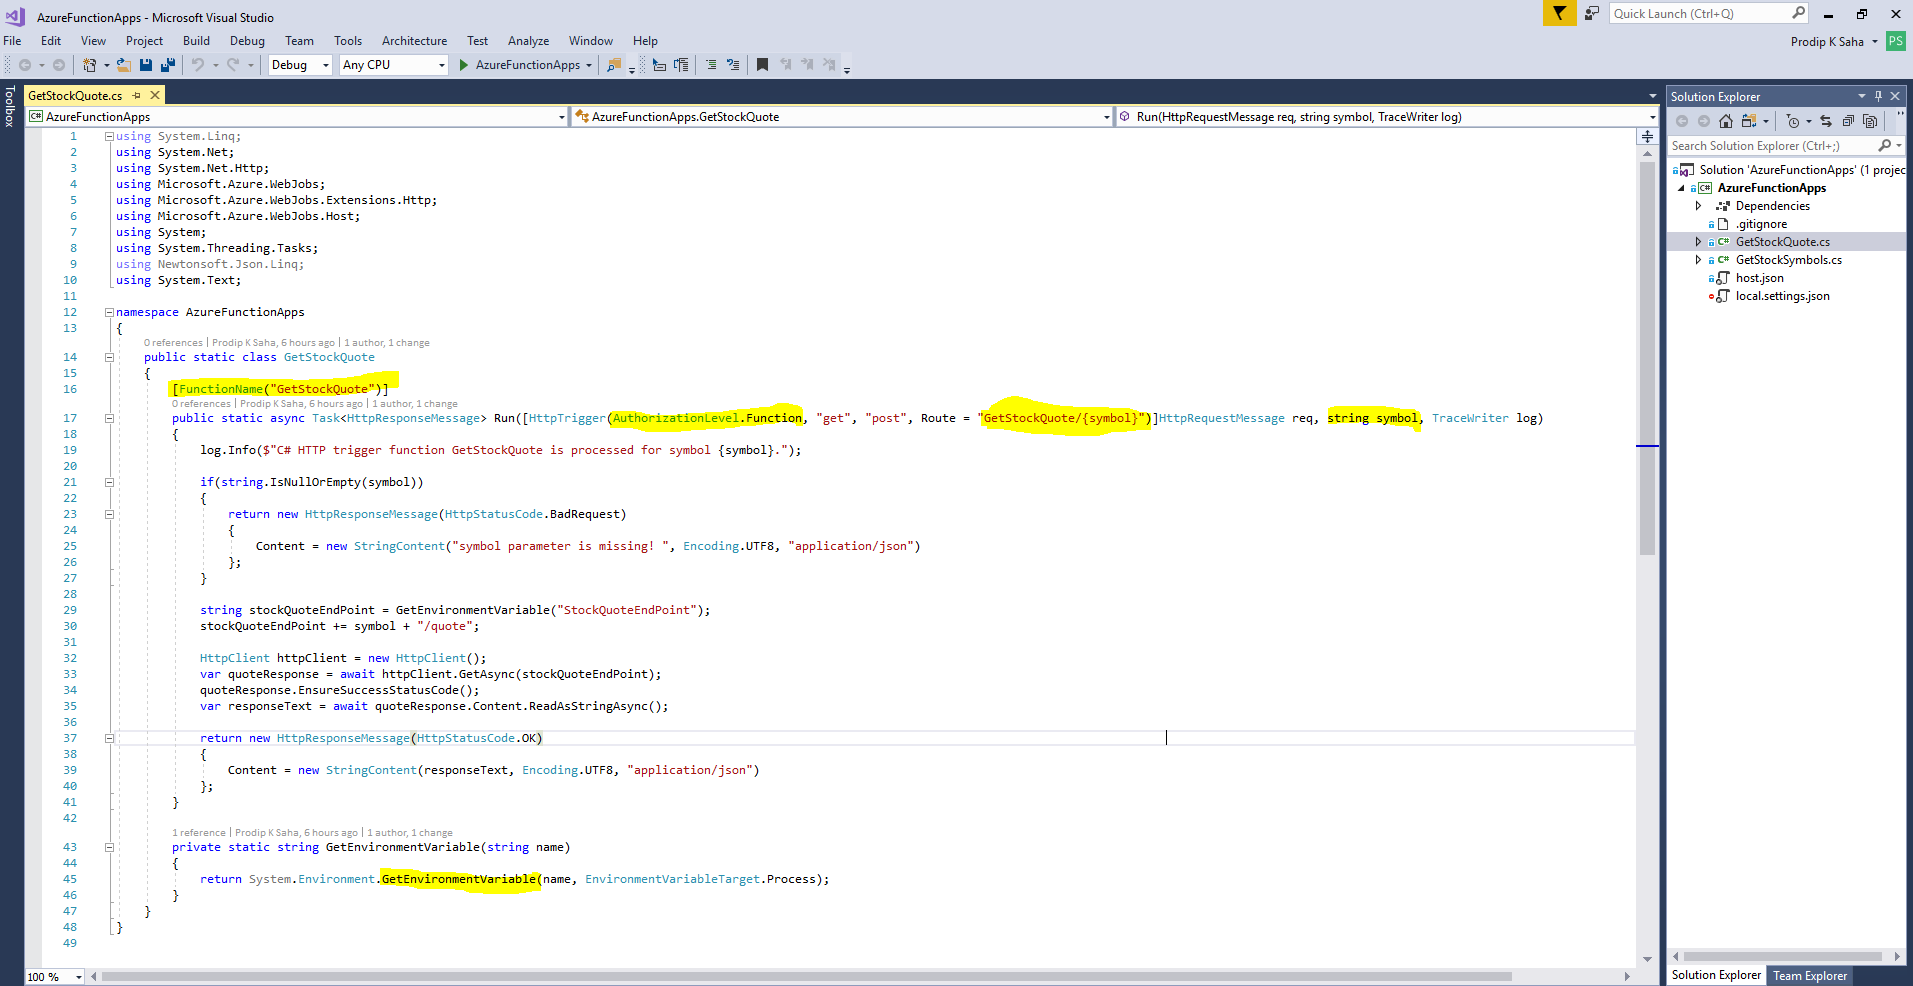Click Pending Changes Filter clock icon
The width and height of the screenshot is (1913, 986).
coord(1793,121)
